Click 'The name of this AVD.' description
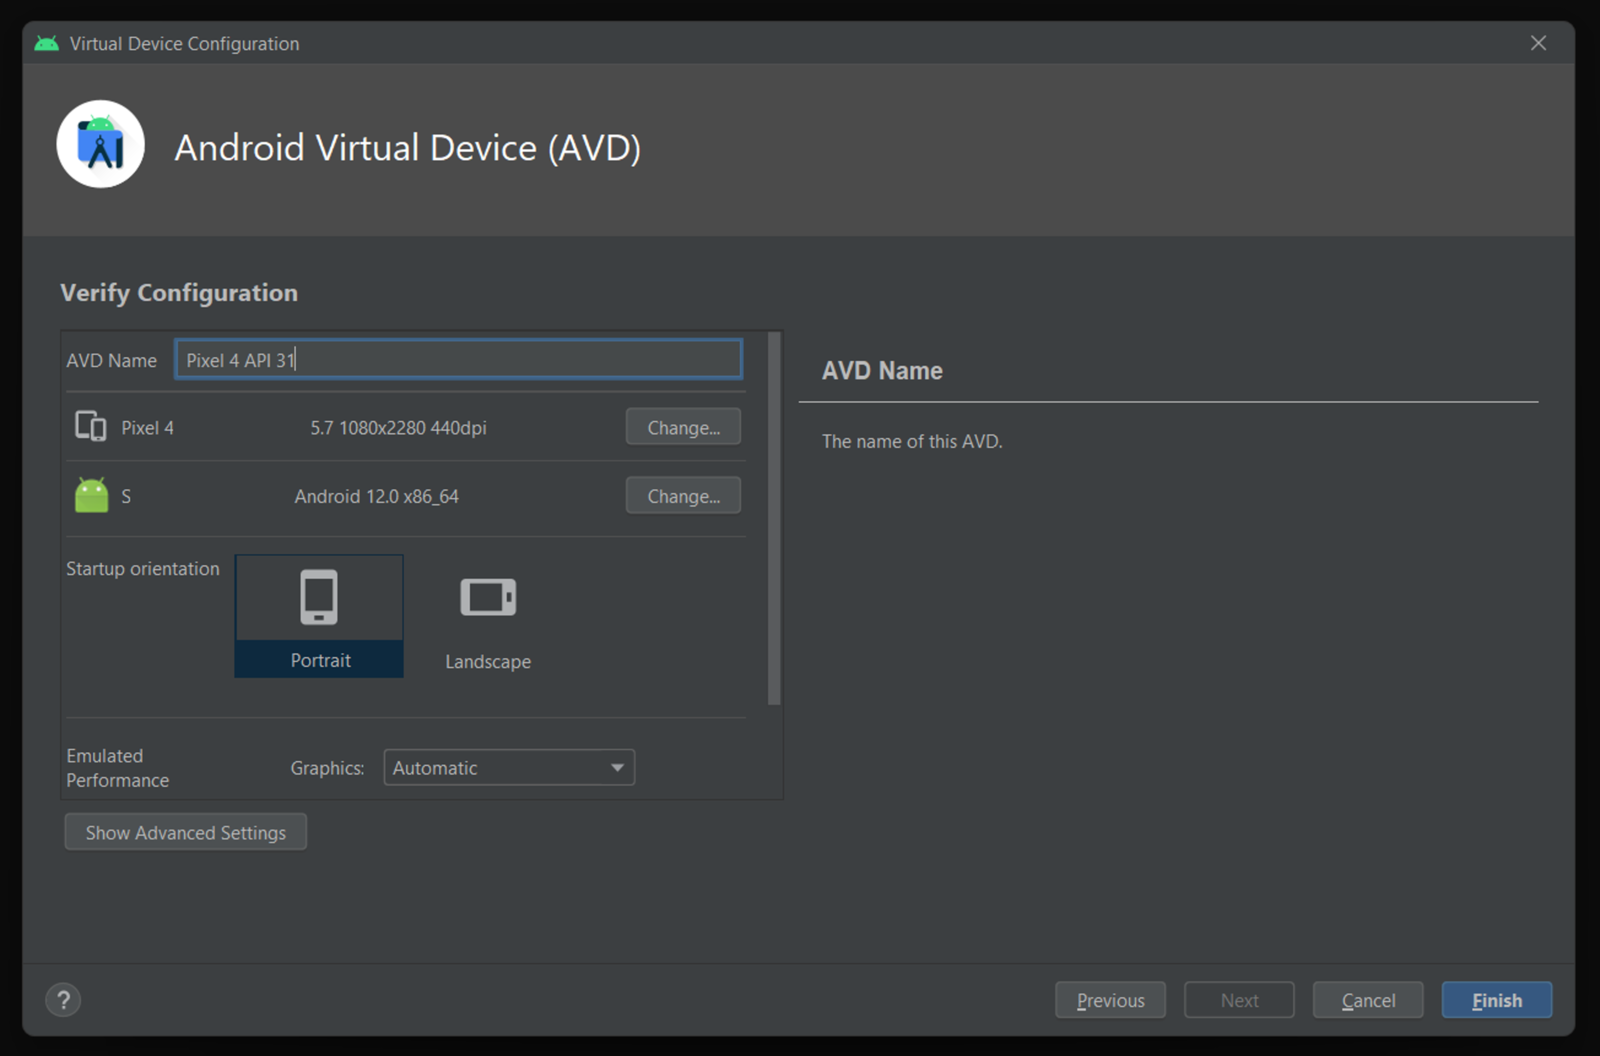The width and height of the screenshot is (1600, 1056). (x=912, y=441)
